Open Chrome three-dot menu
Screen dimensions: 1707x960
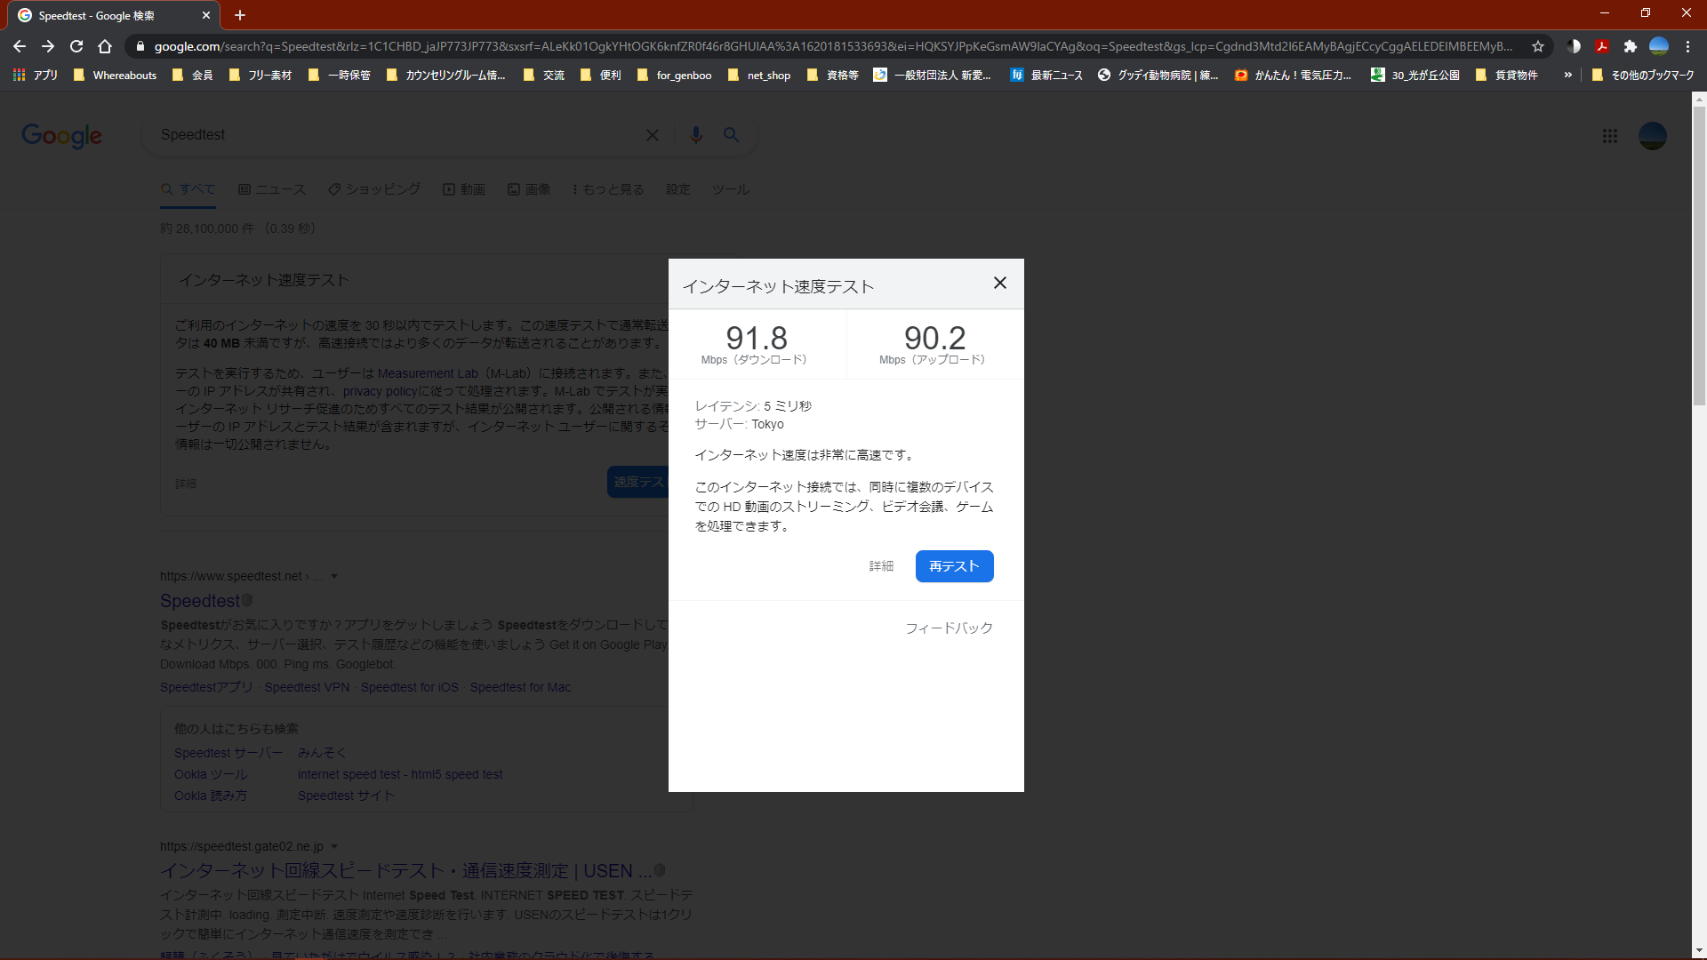pos(1688,46)
